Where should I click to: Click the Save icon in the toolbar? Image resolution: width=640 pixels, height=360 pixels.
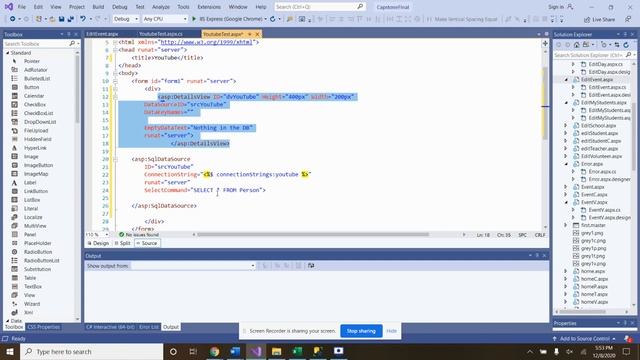coord(61,19)
